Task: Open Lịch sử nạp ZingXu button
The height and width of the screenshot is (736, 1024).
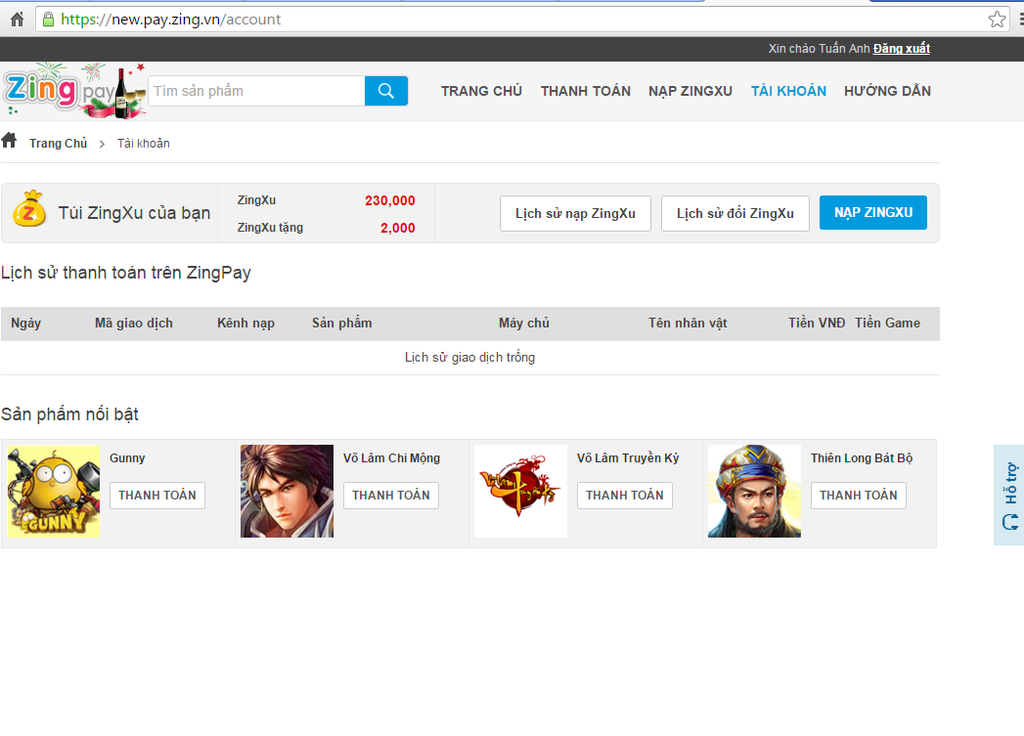Action: (575, 214)
